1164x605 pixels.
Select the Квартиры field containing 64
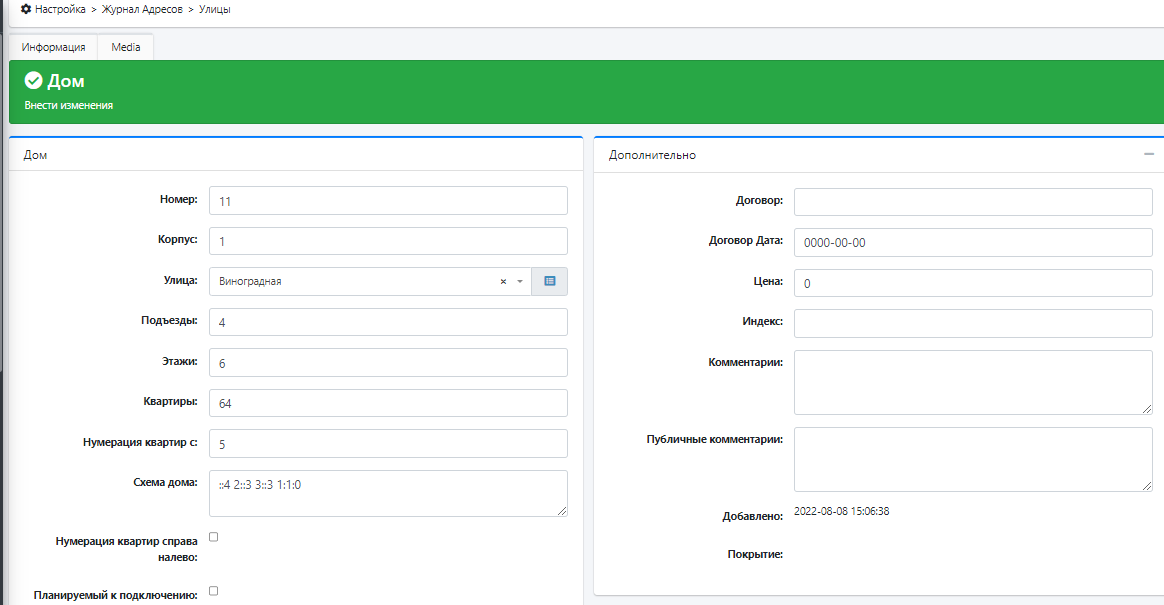(388, 403)
